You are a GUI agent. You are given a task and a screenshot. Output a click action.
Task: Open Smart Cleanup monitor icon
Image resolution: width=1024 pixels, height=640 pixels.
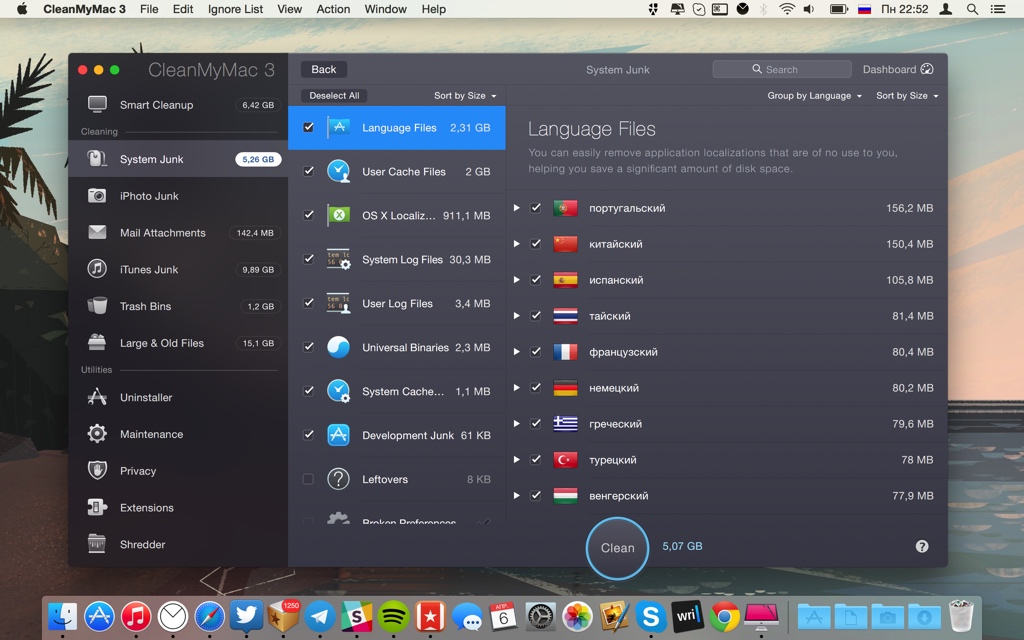97,104
